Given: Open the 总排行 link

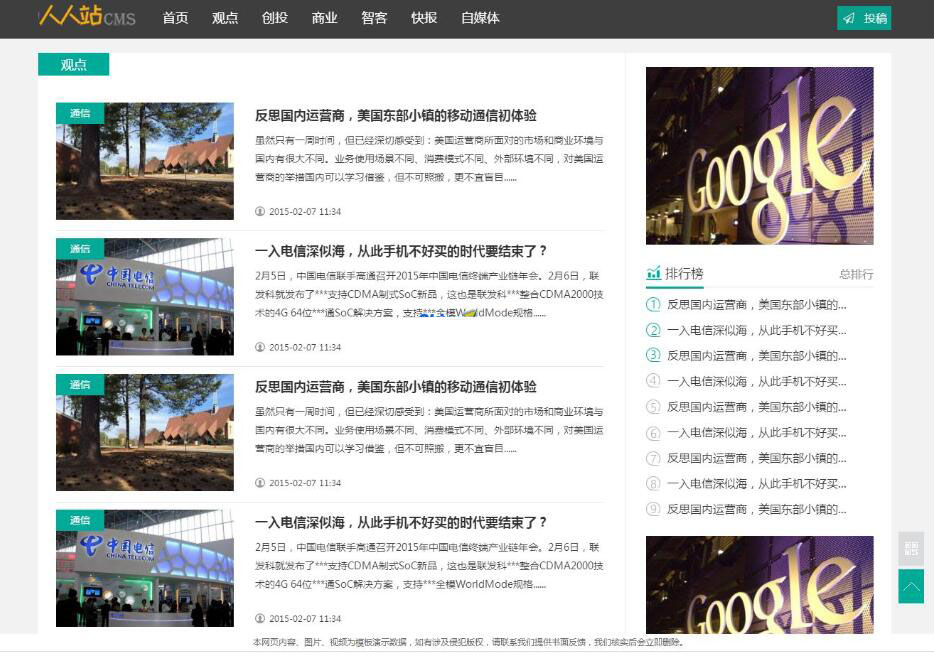Looking at the screenshot, I should (x=856, y=275).
